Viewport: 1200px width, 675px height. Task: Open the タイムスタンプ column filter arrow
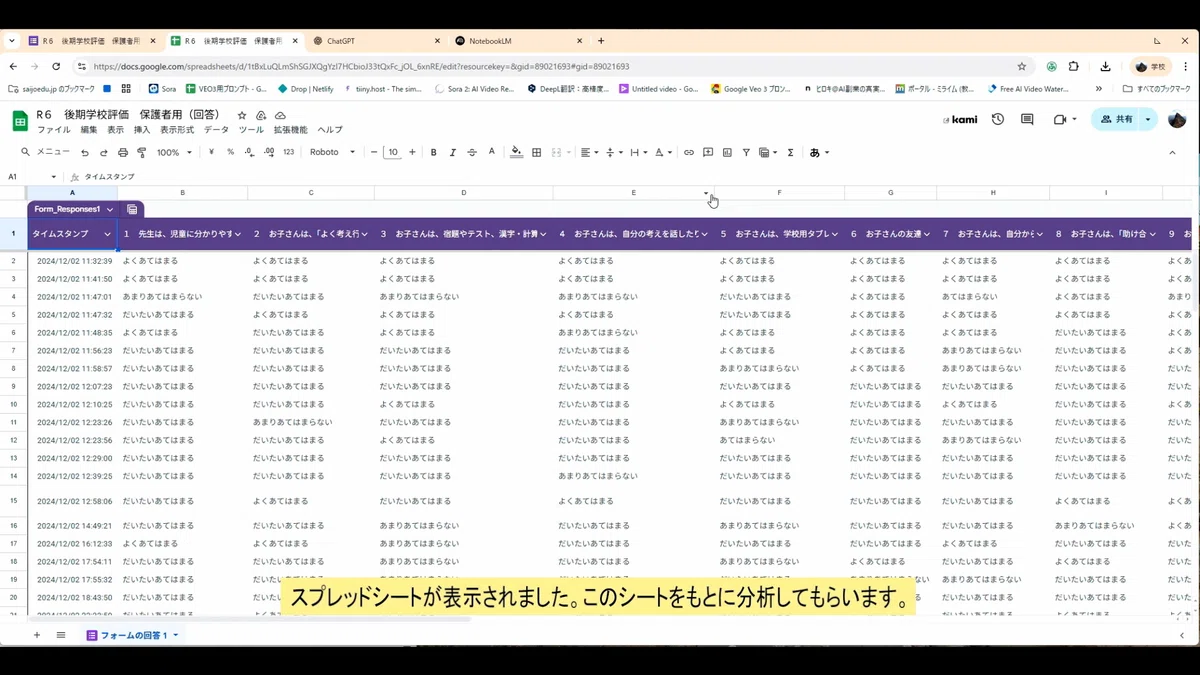(x=107, y=234)
